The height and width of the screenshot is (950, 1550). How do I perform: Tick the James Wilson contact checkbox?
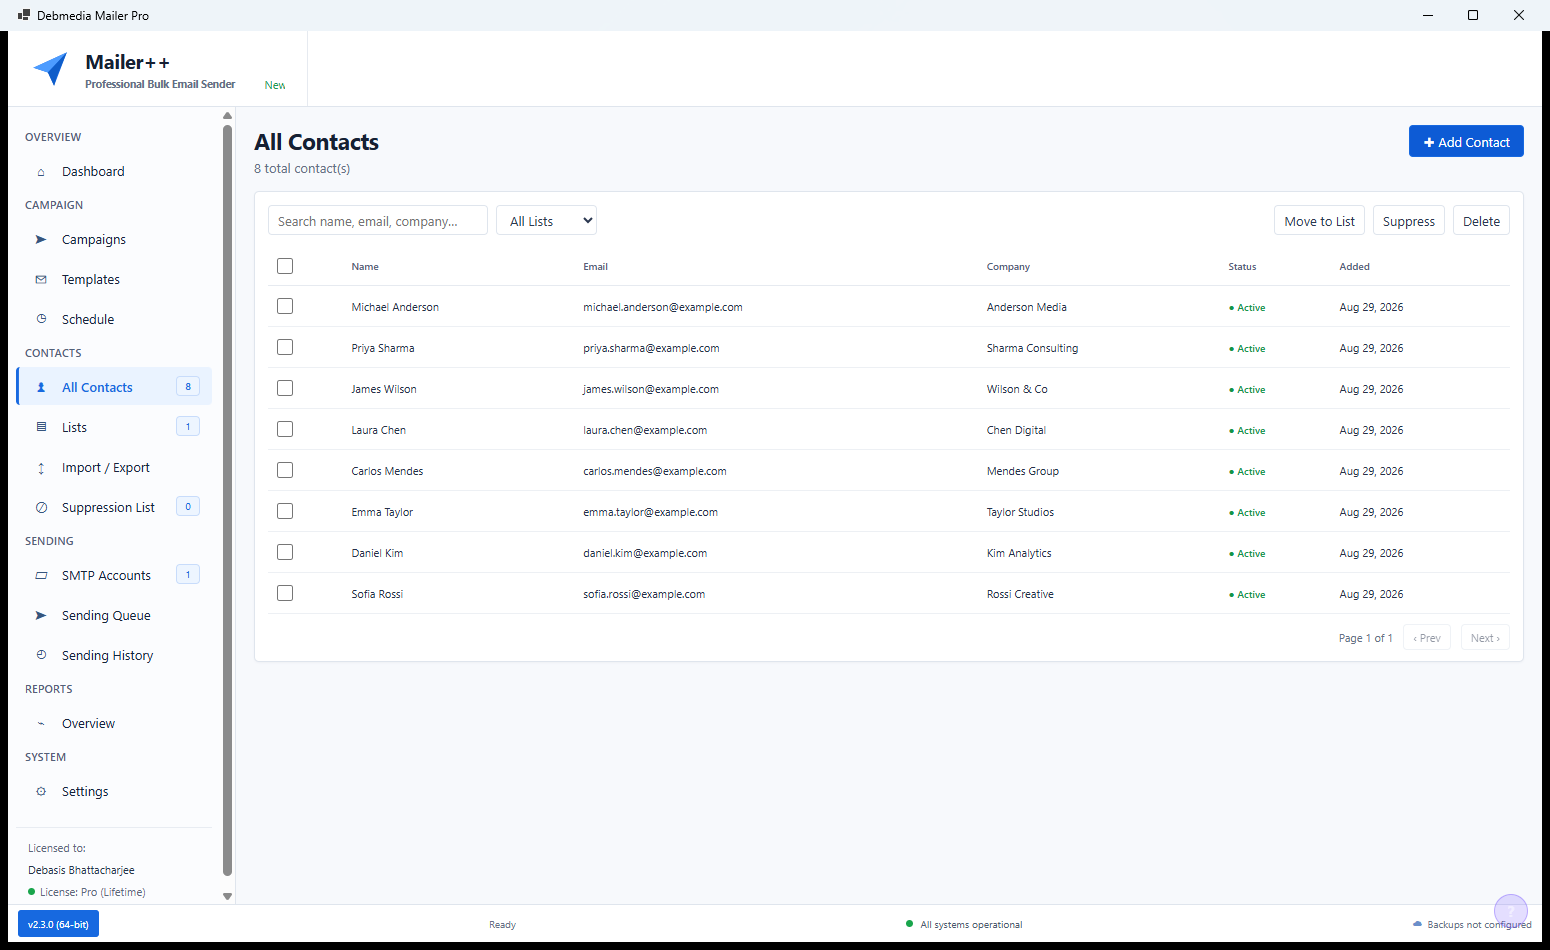coord(285,388)
